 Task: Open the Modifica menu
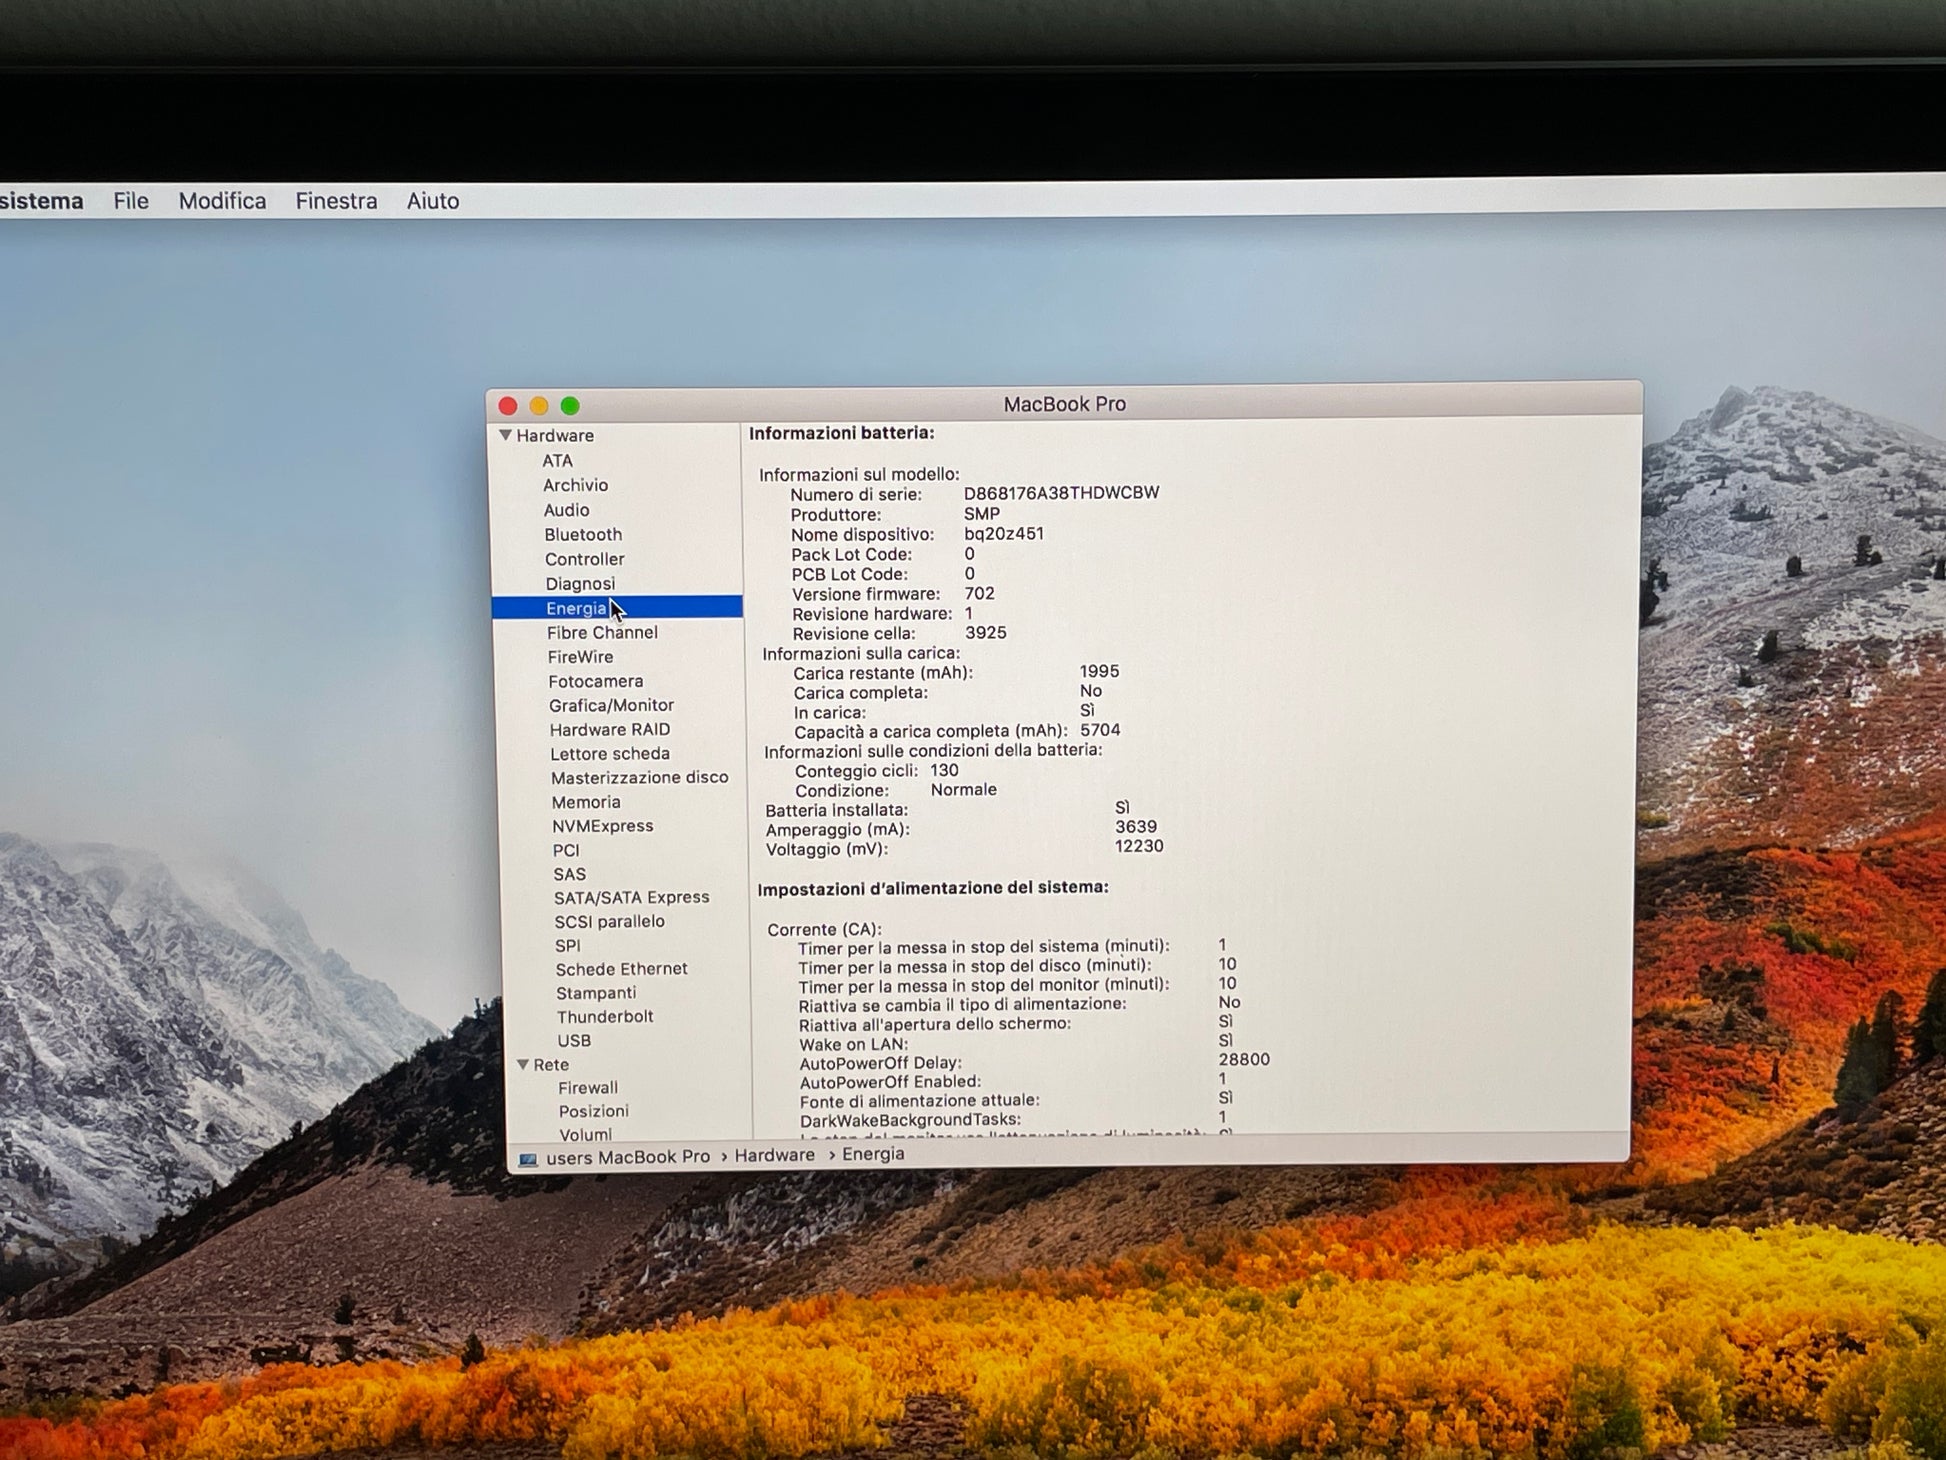tap(222, 201)
